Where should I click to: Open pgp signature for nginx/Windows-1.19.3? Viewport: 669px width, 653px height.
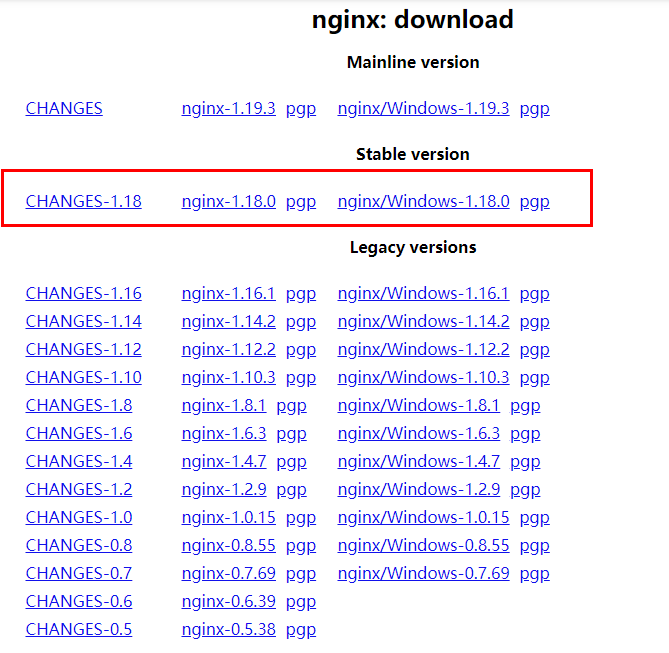535,110
